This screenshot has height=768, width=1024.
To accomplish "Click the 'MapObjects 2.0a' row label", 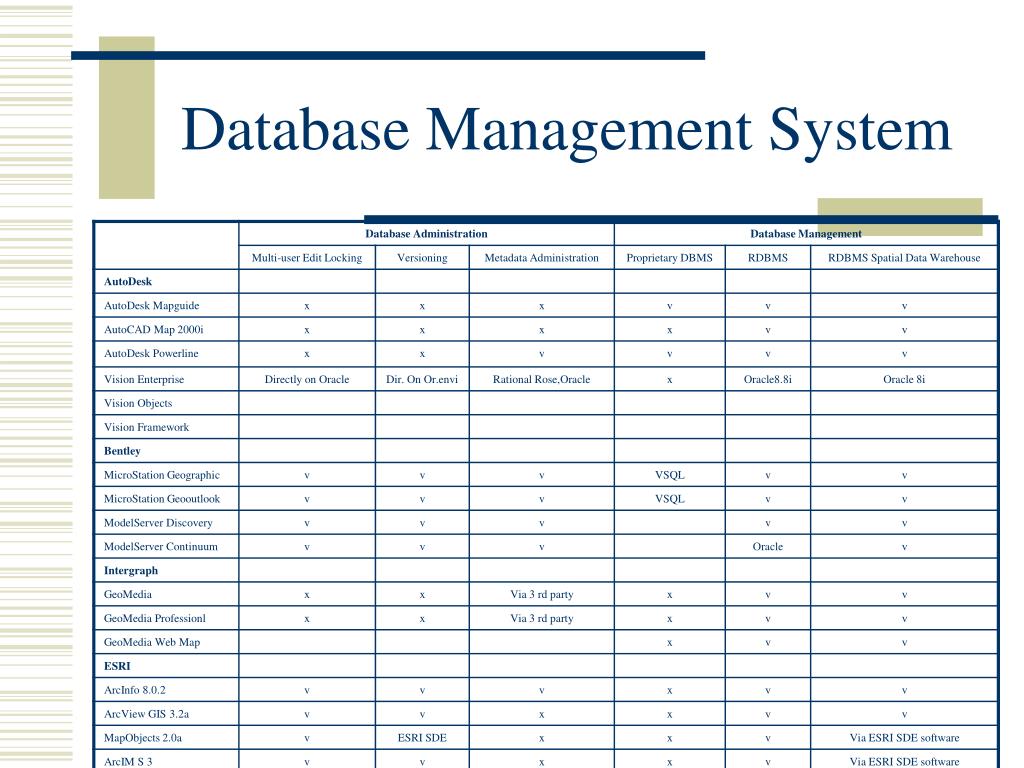I will click(x=143, y=738).
